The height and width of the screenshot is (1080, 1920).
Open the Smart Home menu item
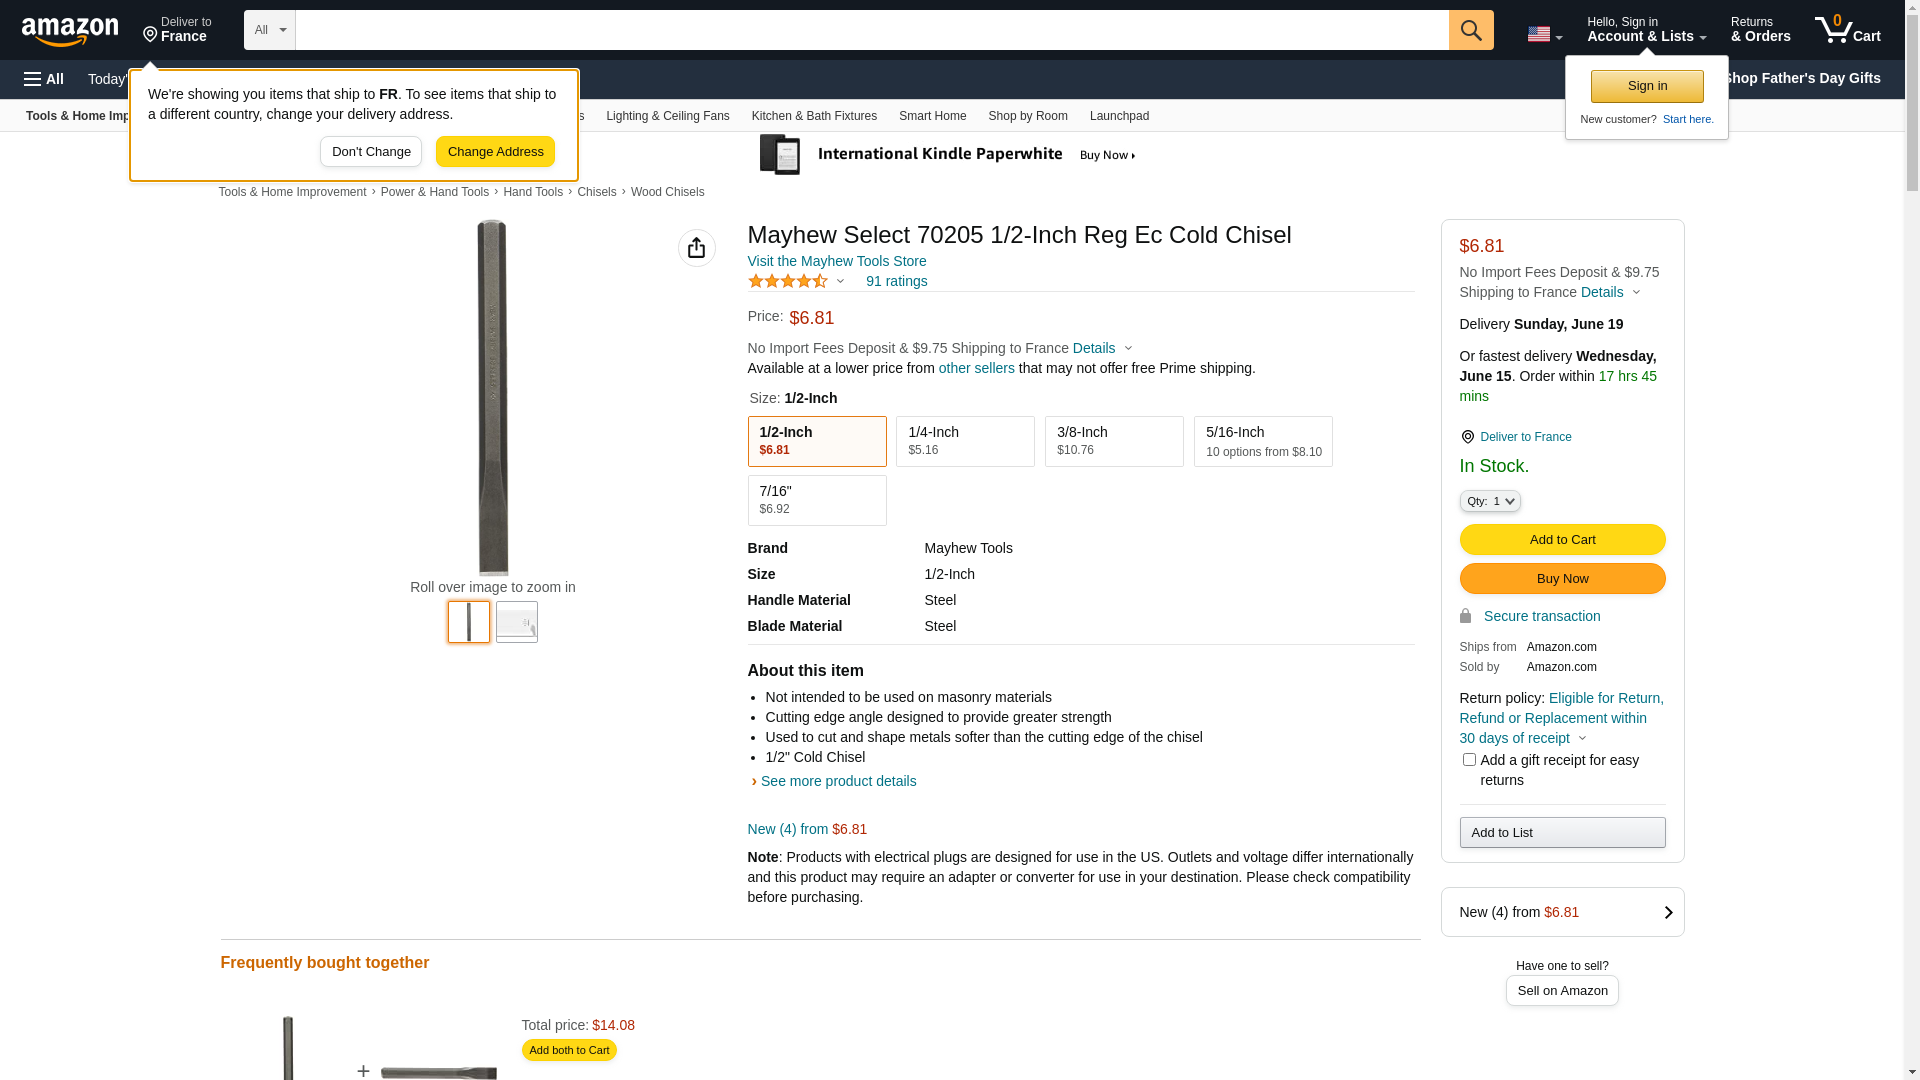(932, 116)
